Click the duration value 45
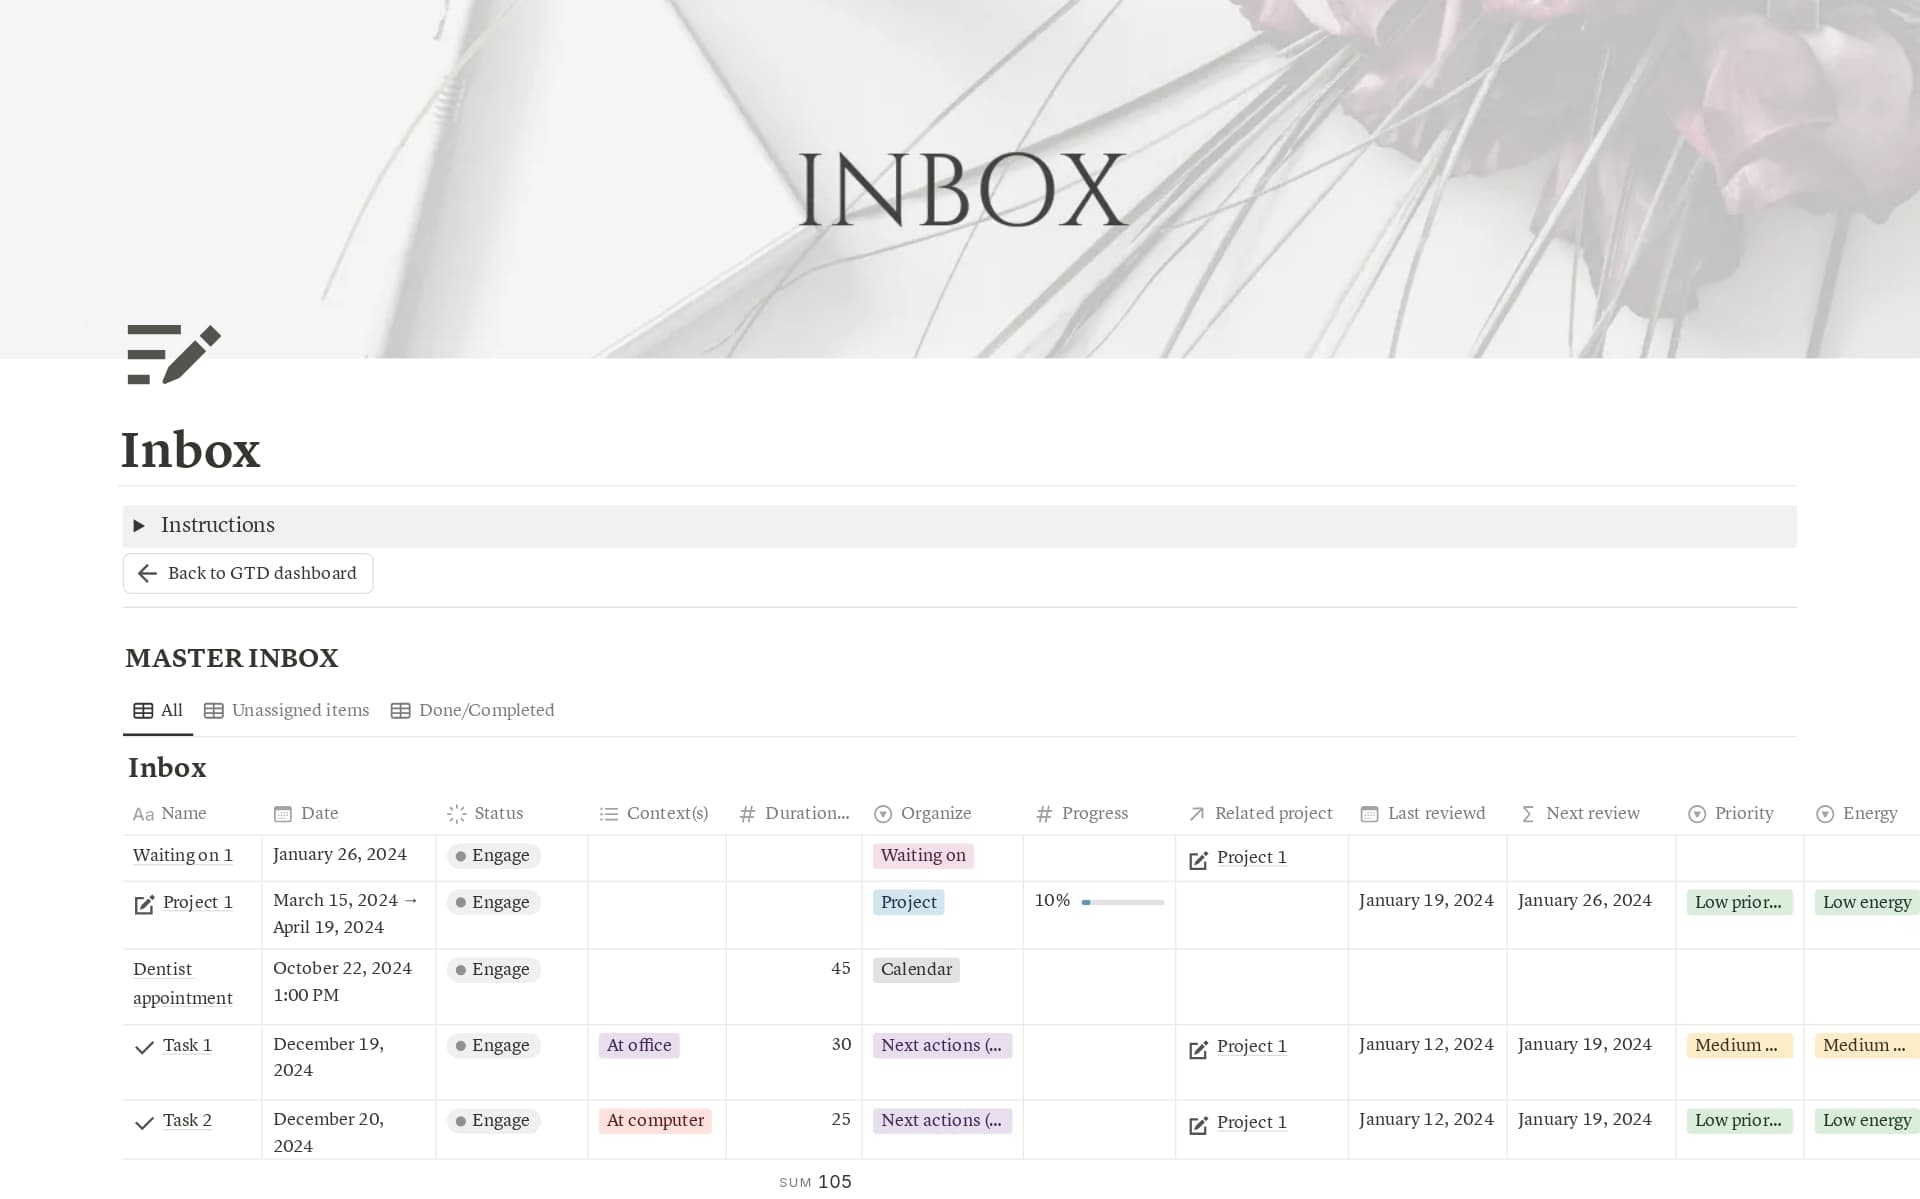1920x1199 pixels. point(841,969)
